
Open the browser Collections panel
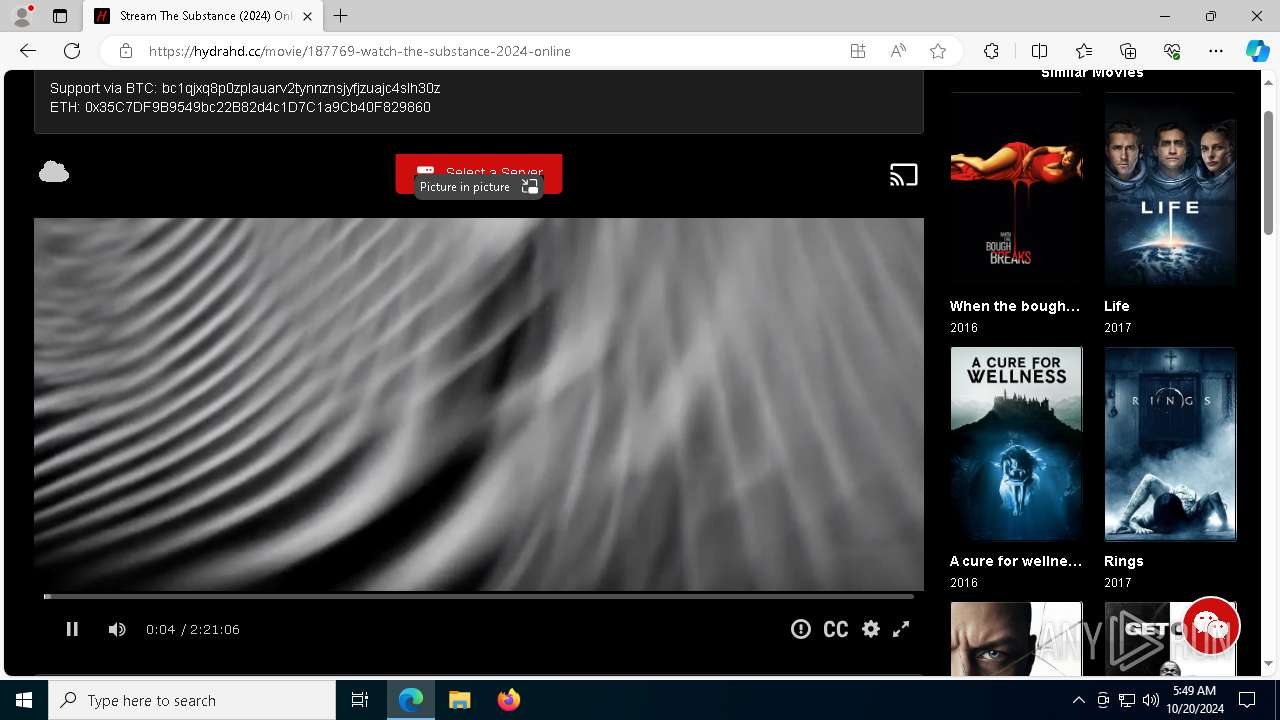pyautogui.click(x=1128, y=51)
